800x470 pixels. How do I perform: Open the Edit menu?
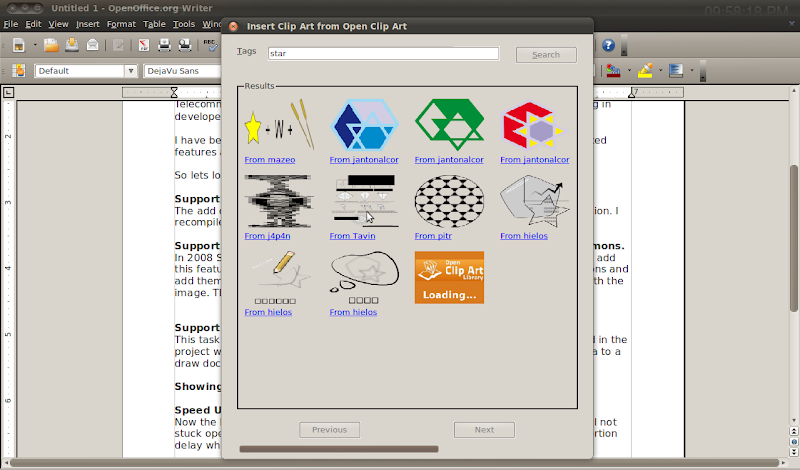(x=34, y=24)
